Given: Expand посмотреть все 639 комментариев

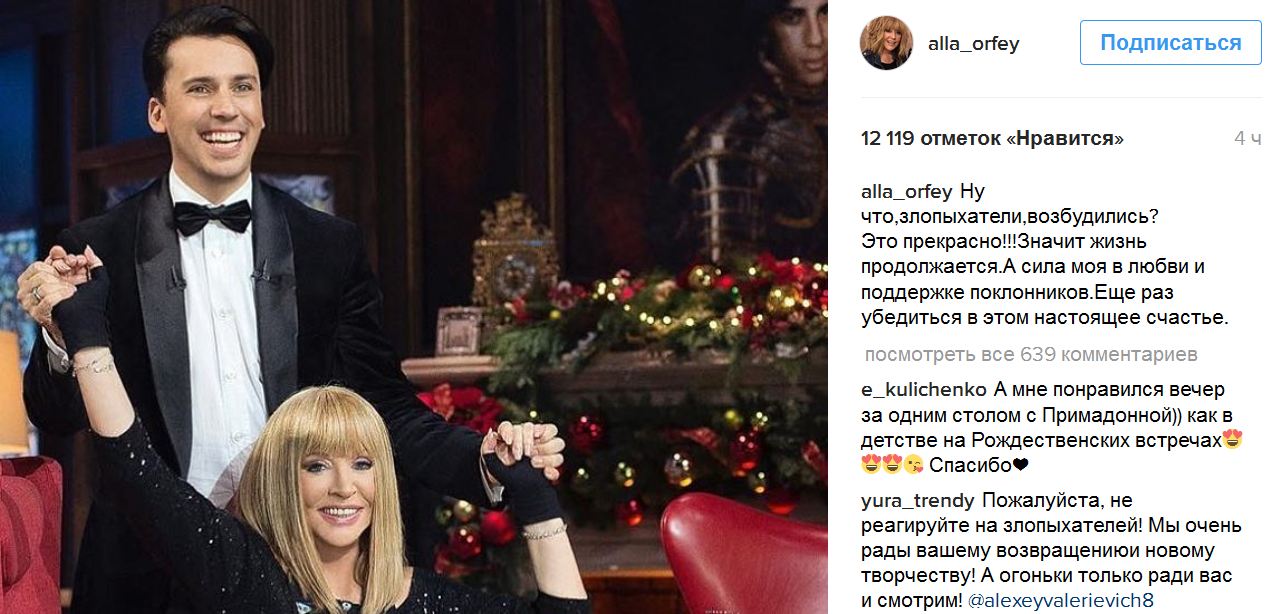Looking at the screenshot, I should (x=1030, y=354).
